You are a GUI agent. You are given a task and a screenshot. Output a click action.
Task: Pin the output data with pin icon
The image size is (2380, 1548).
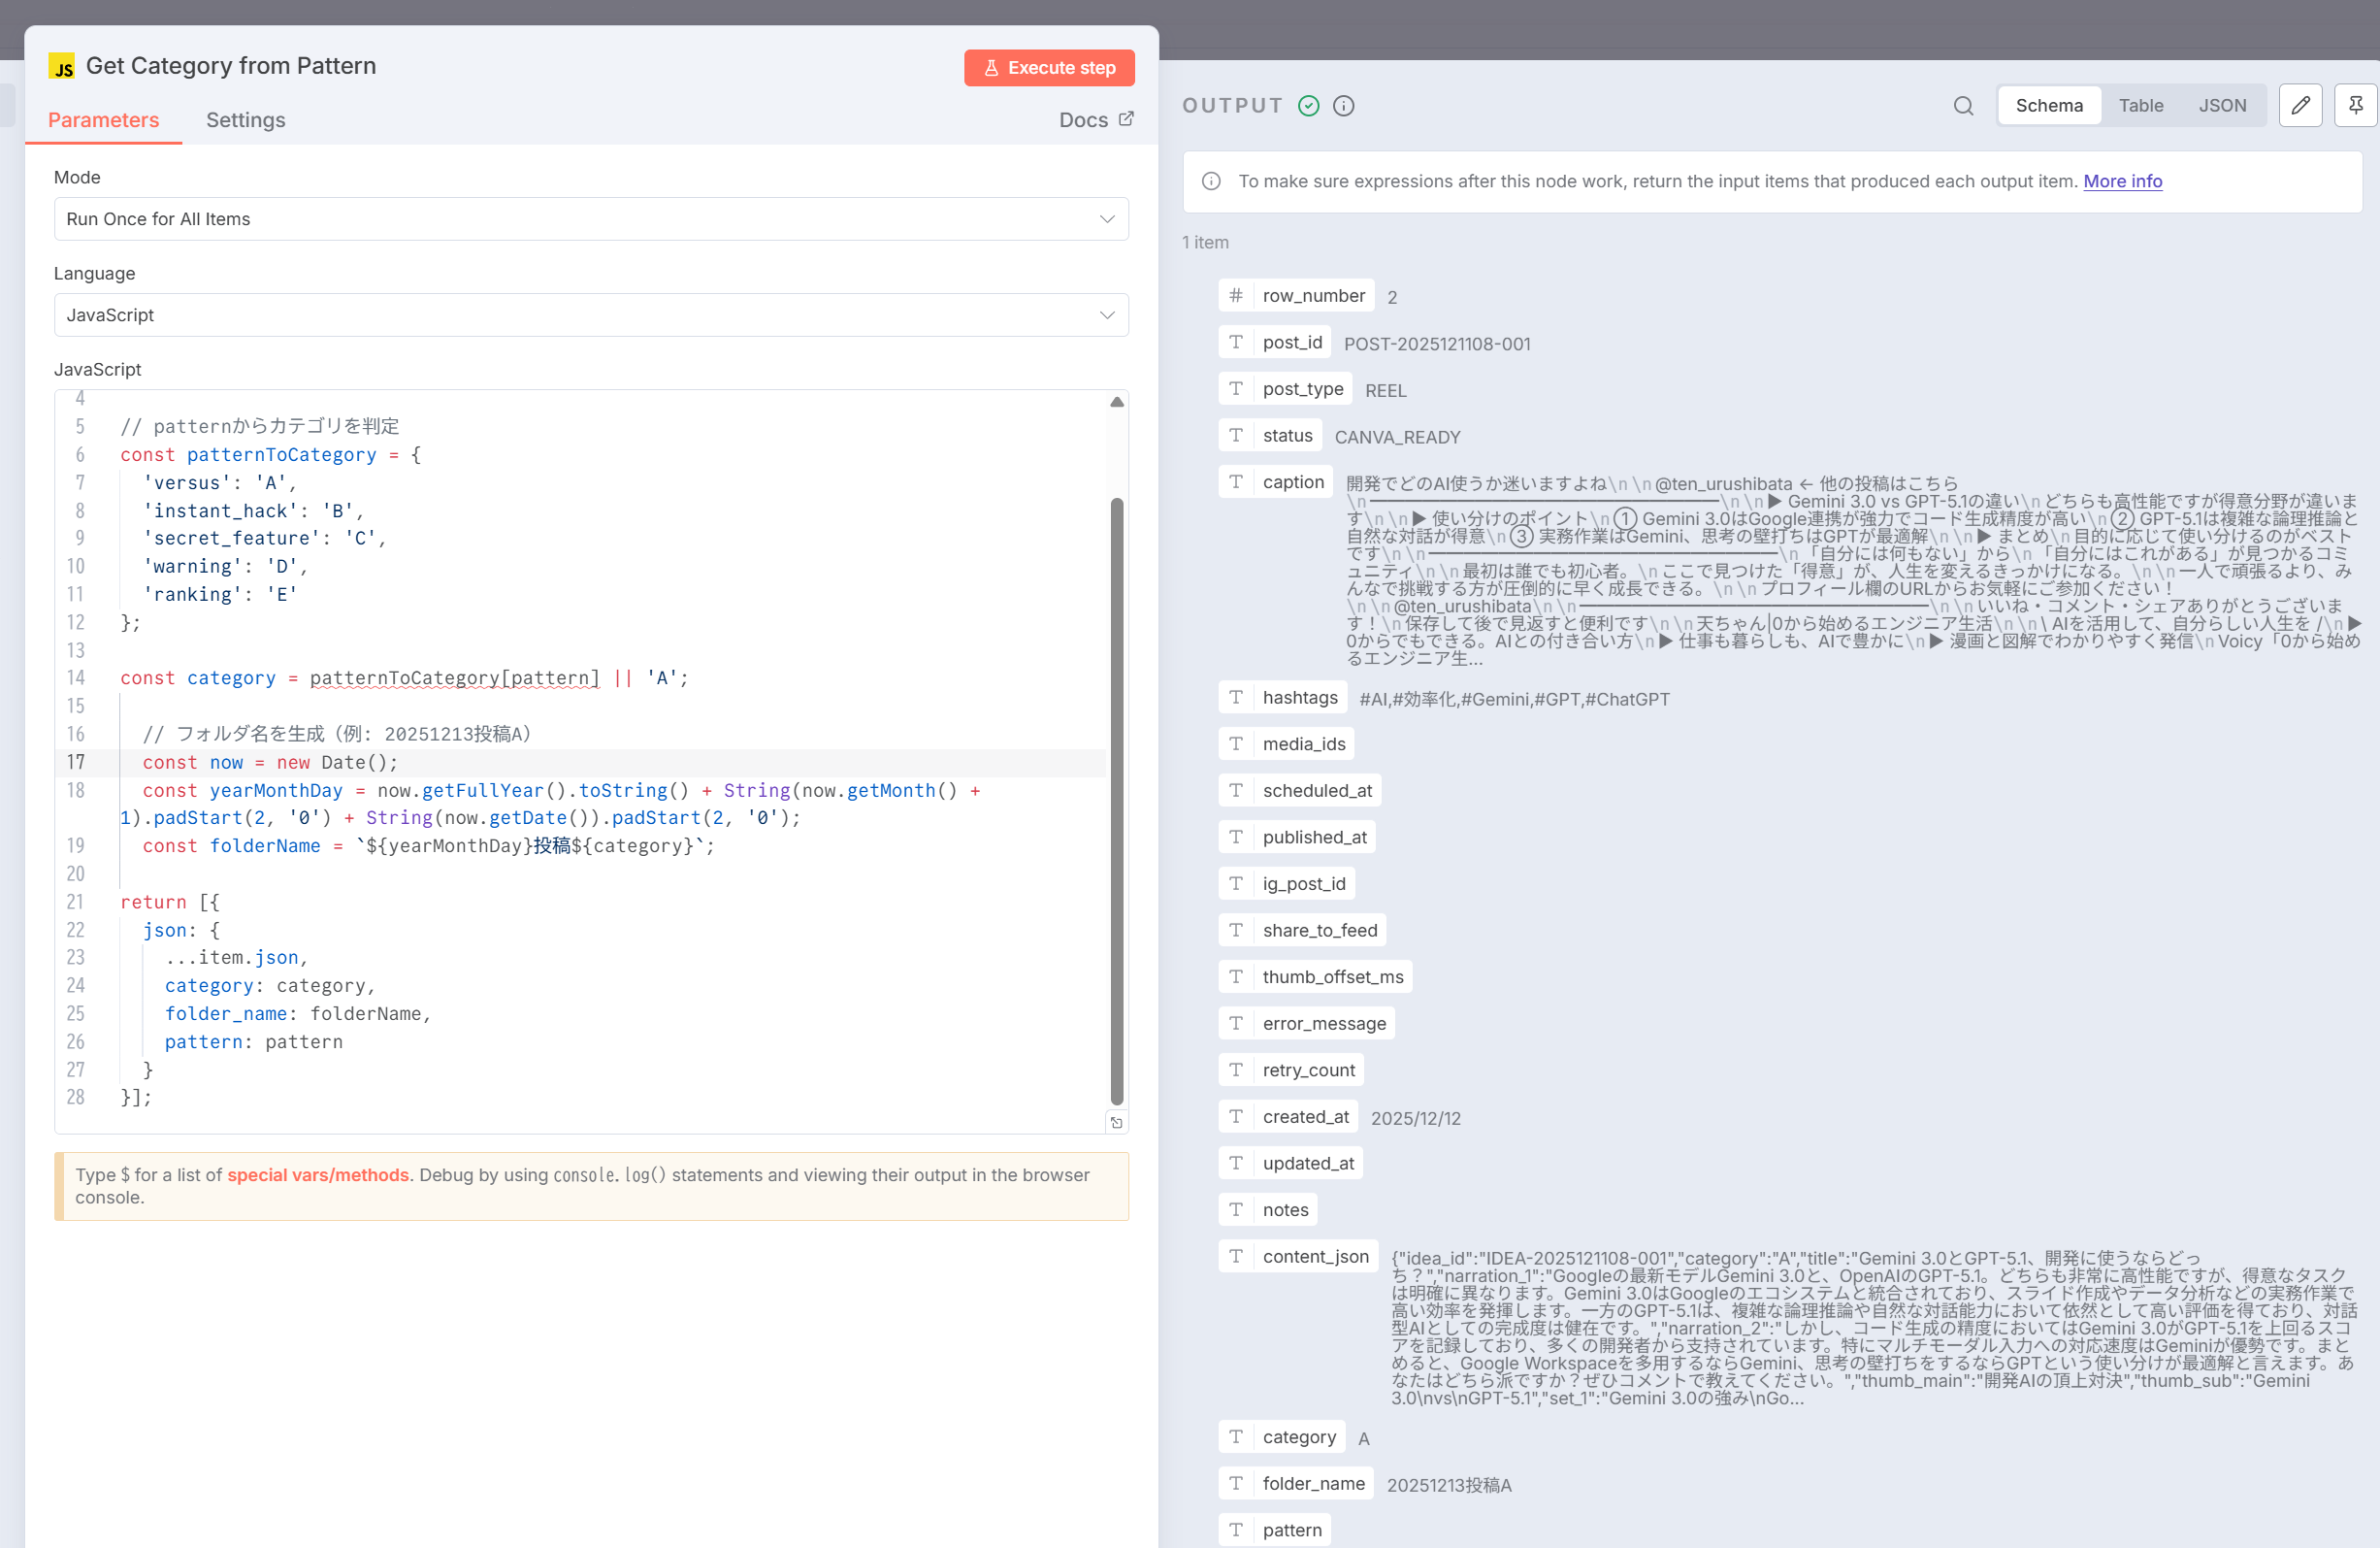(2355, 106)
